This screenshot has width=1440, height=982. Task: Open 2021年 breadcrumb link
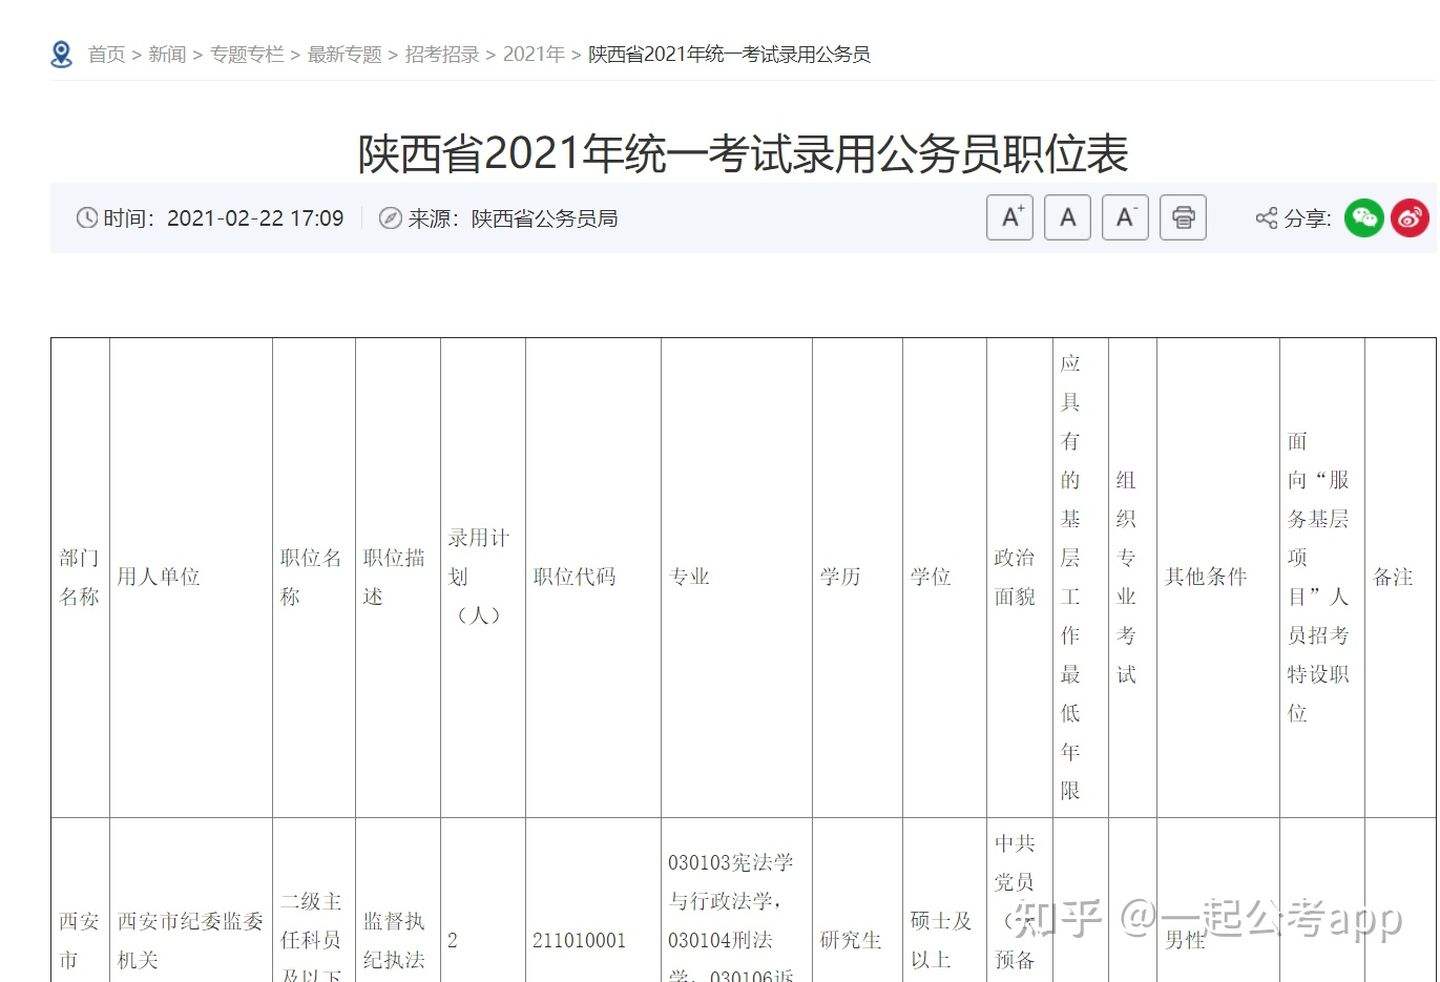pos(534,54)
